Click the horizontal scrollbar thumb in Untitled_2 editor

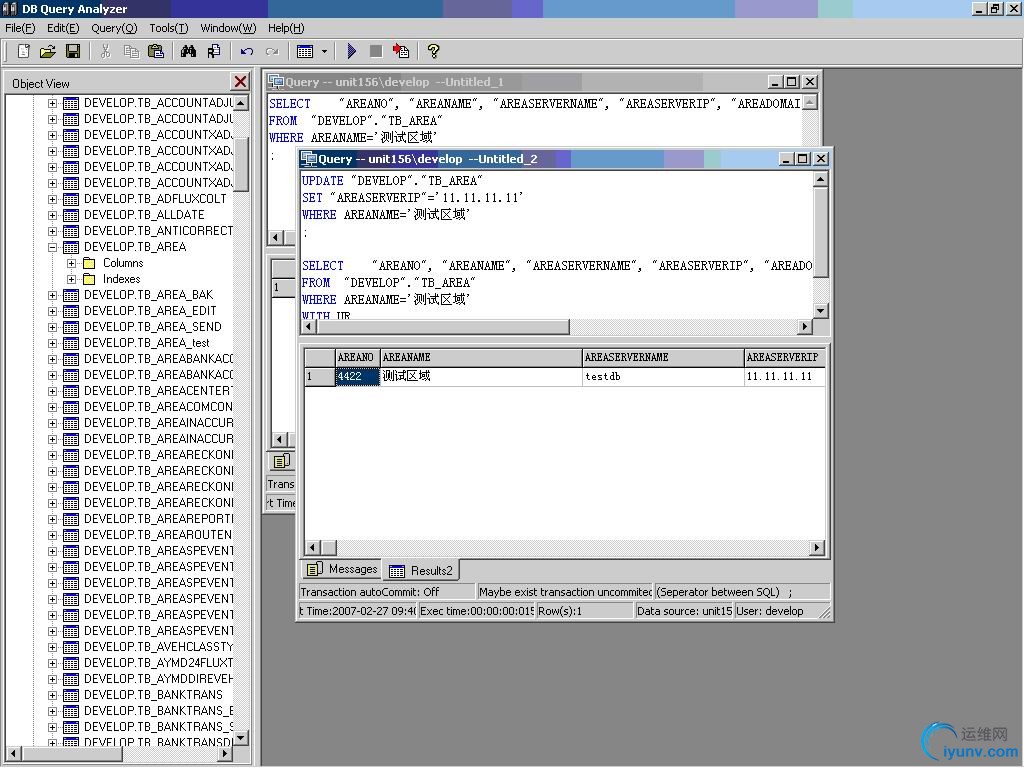(443, 327)
